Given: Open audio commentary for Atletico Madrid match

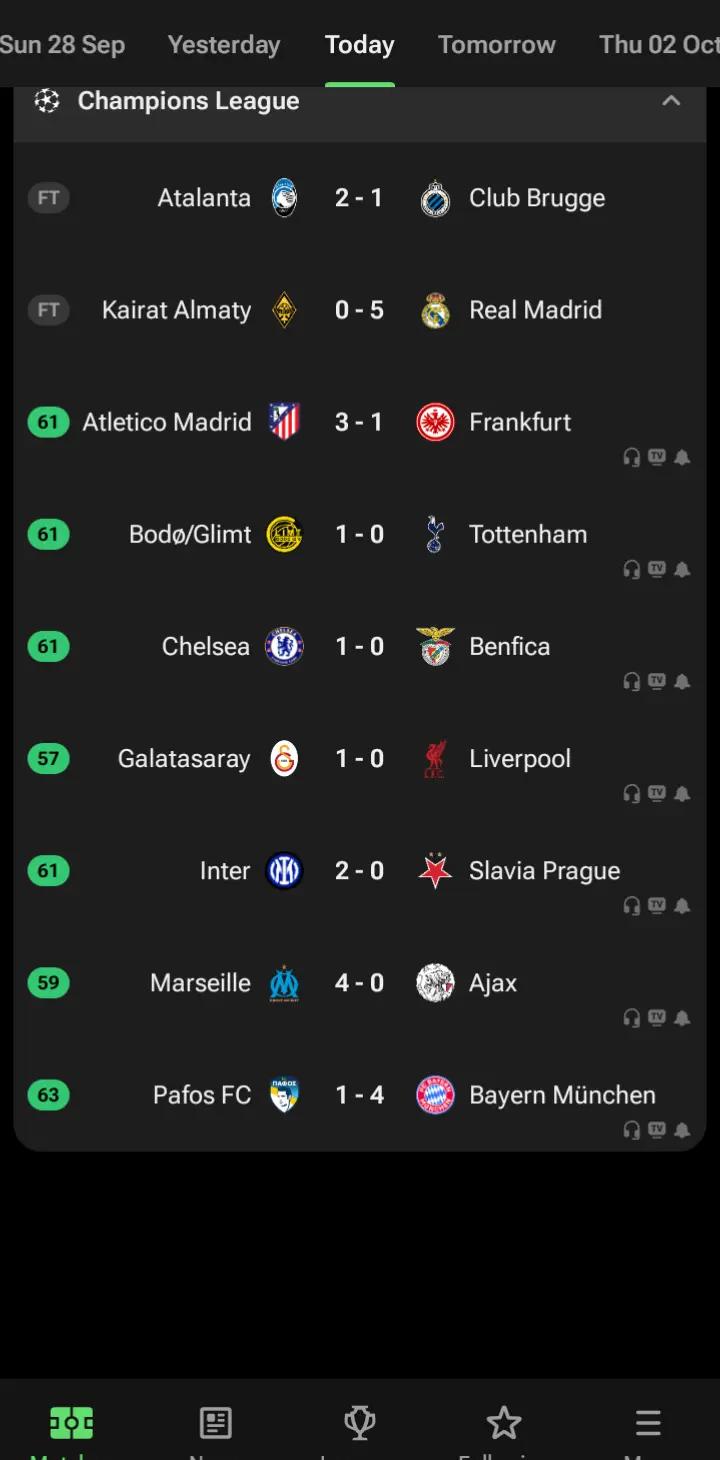Looking at the screenshot, I should coord(632,457).
